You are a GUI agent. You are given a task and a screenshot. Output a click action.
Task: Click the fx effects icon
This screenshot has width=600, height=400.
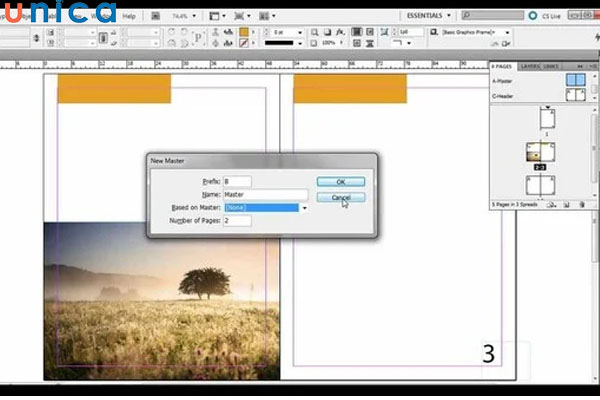click(x=340, y=32)
